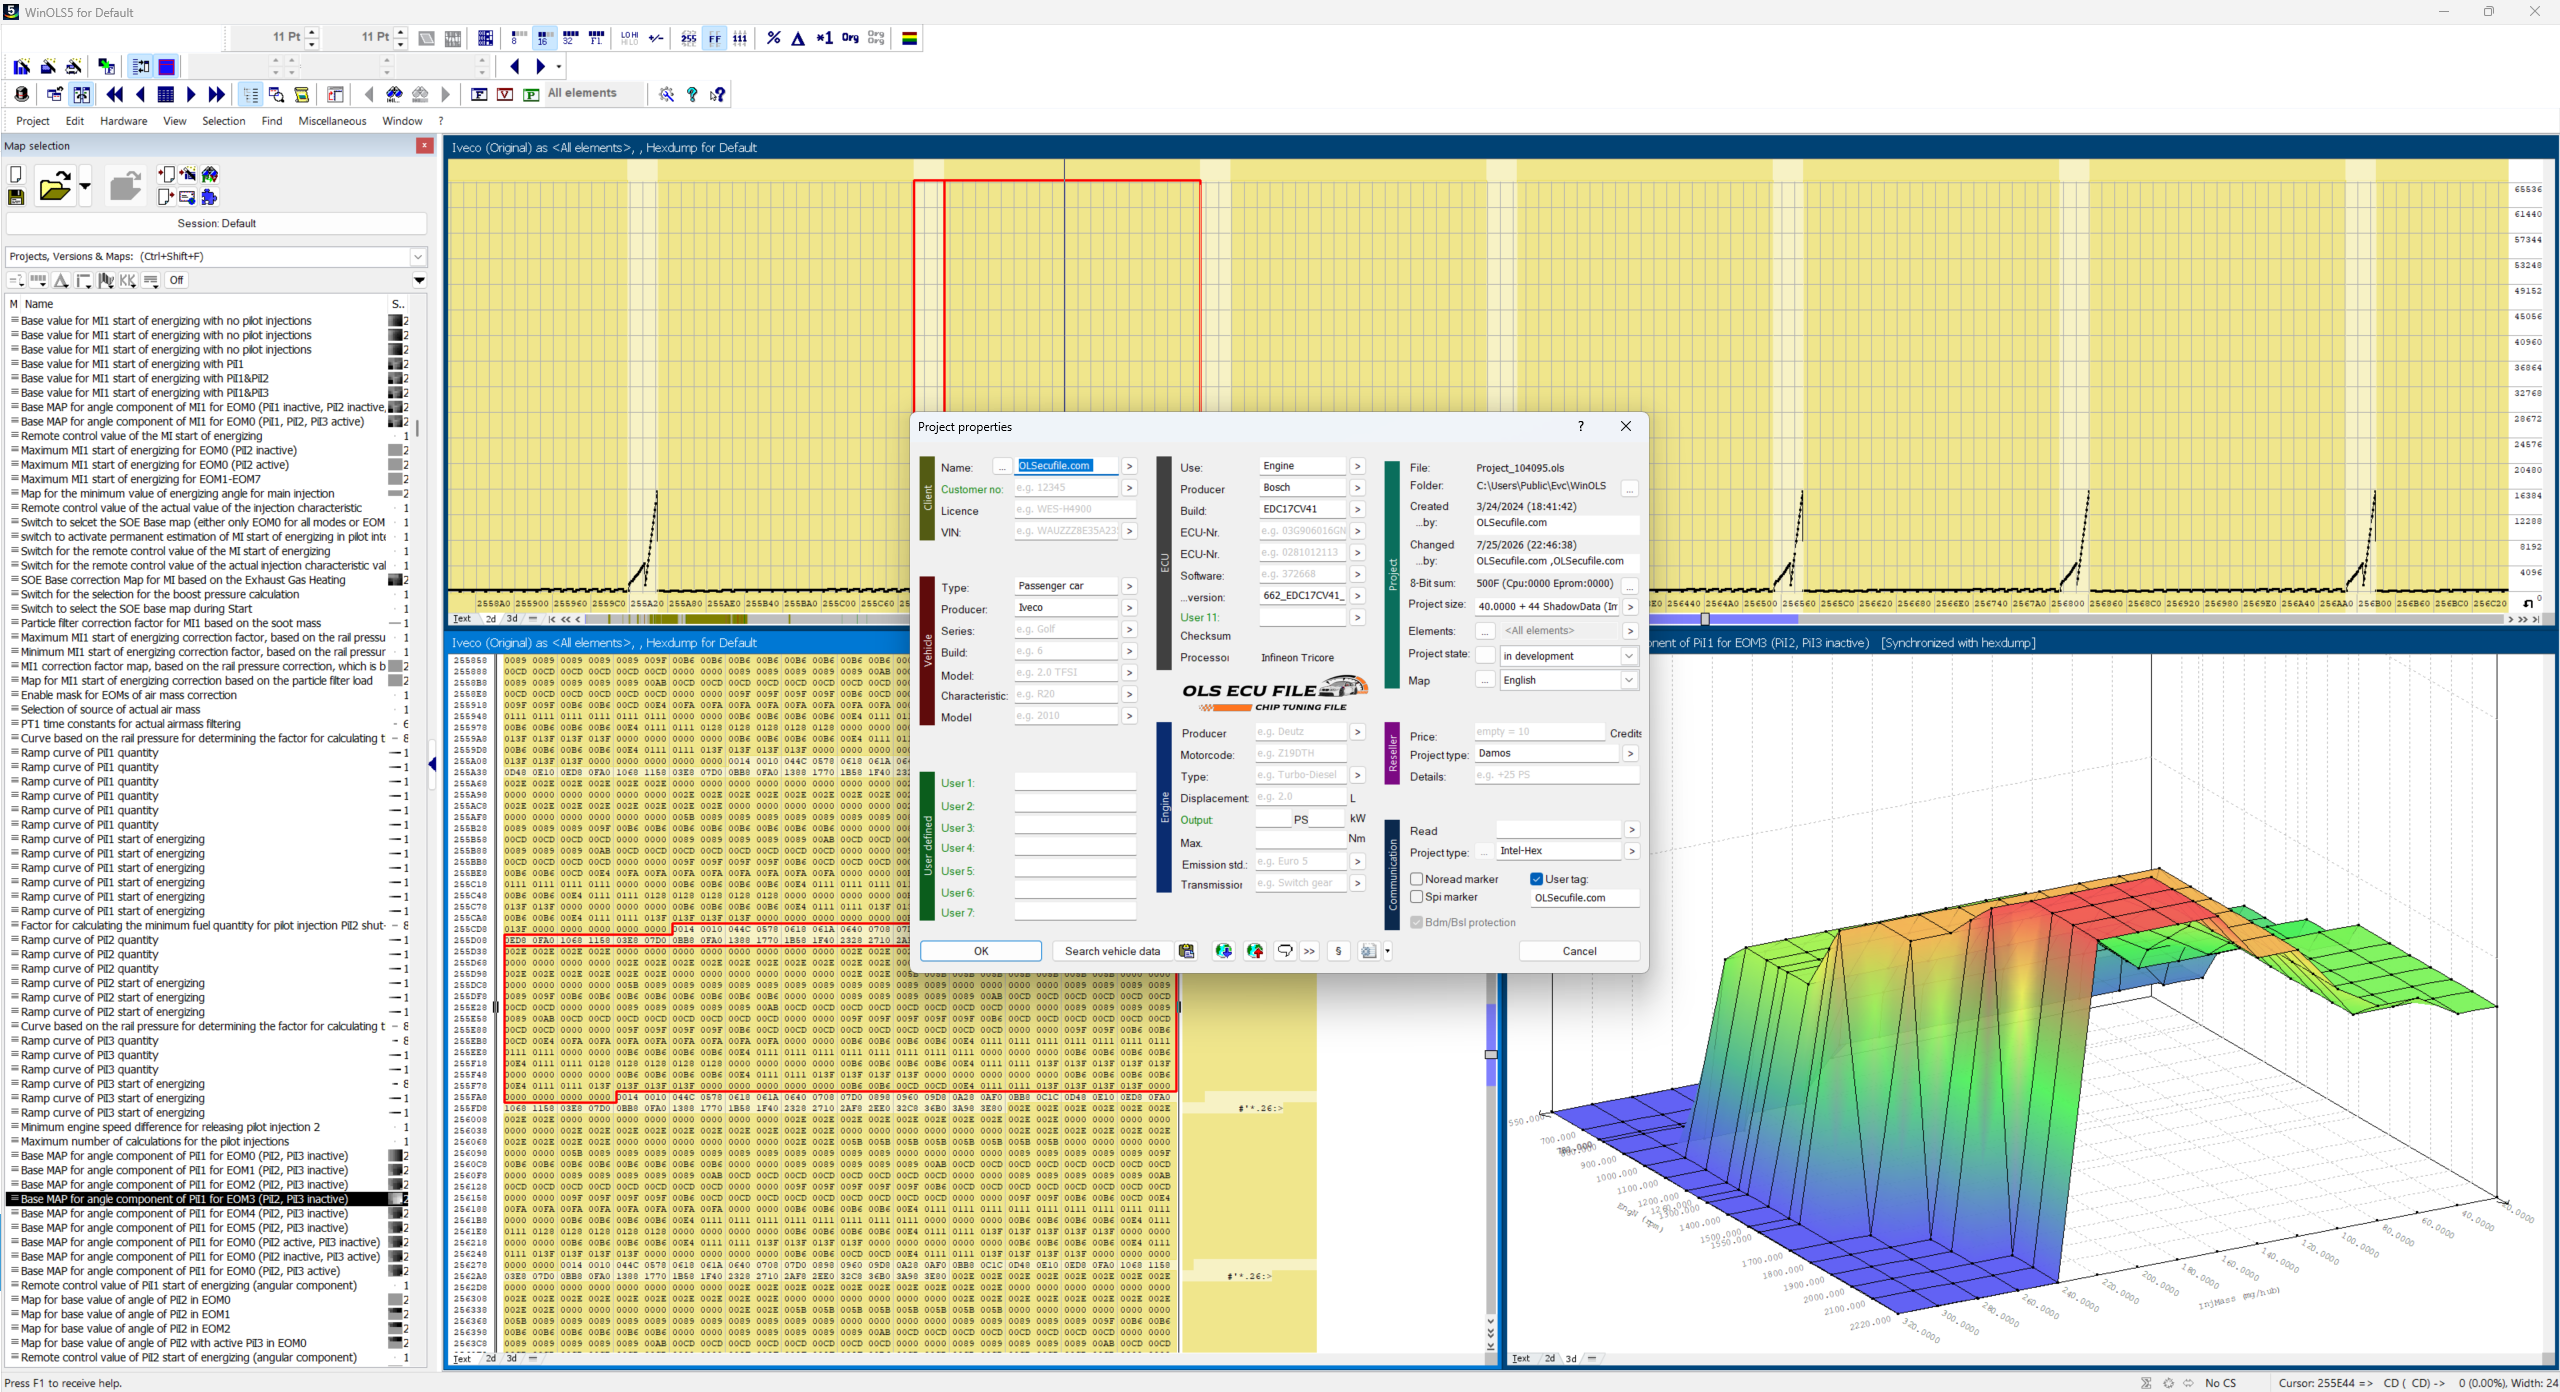The image size is (2560, 1392).
Task: Open the dropdown arrow next to open folder
Action: pos(85,186)
